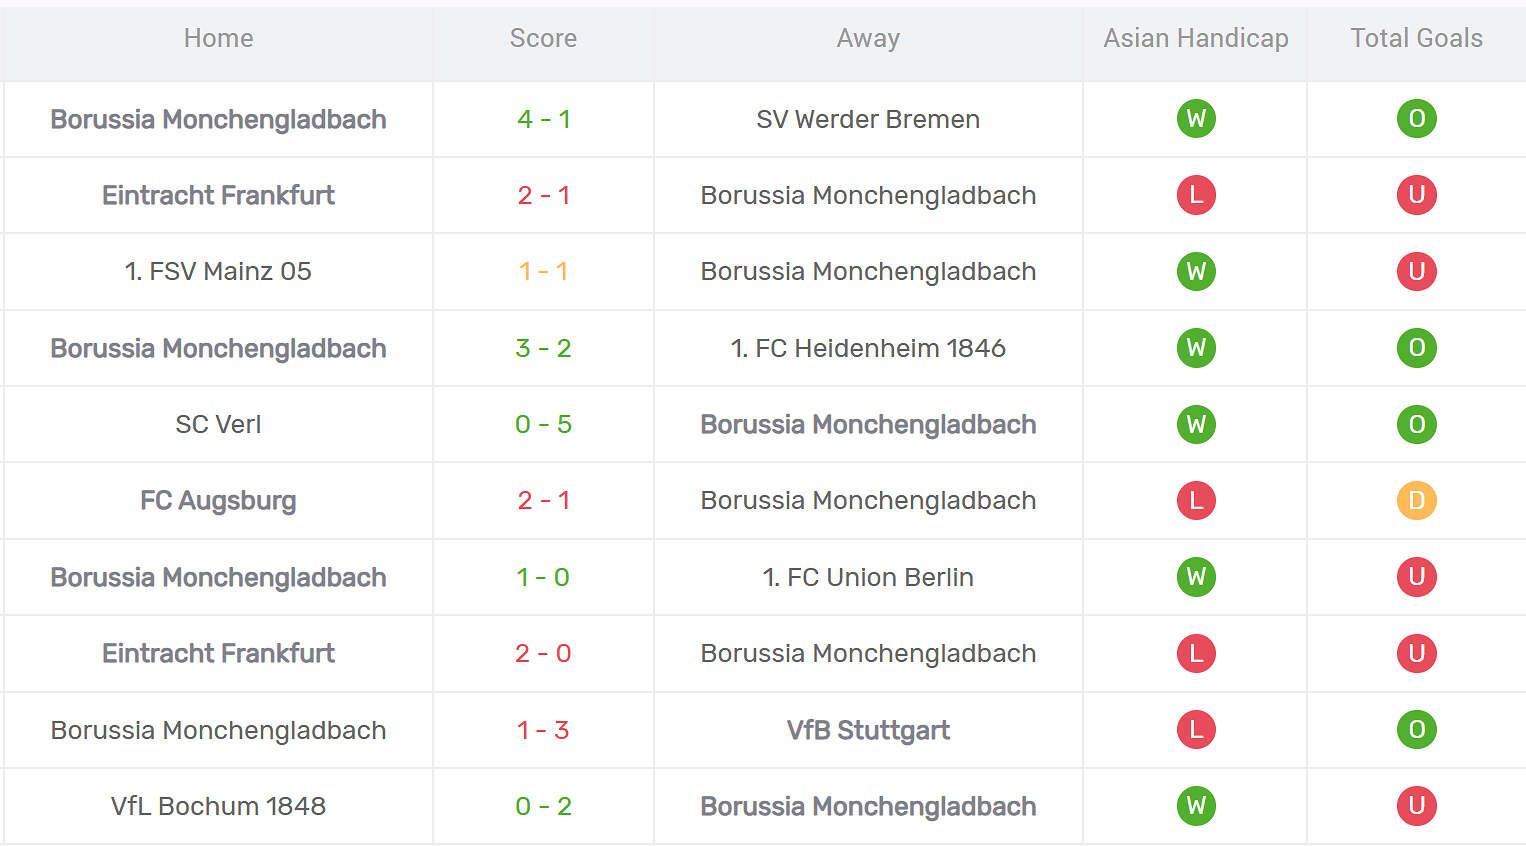1526x846 pixels.
Task: Open the 0 - 5 score at SC Verl
Action: pos(543,424)
